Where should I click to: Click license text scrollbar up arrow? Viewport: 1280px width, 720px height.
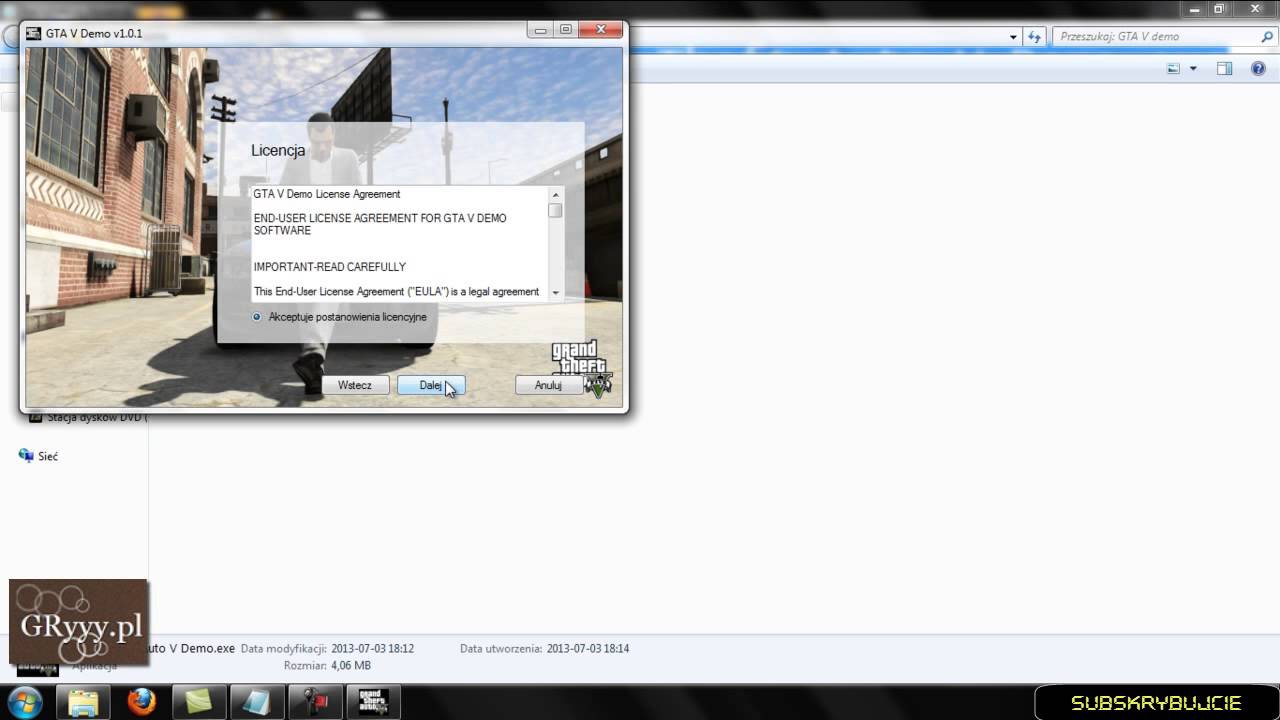coord(555,194)
